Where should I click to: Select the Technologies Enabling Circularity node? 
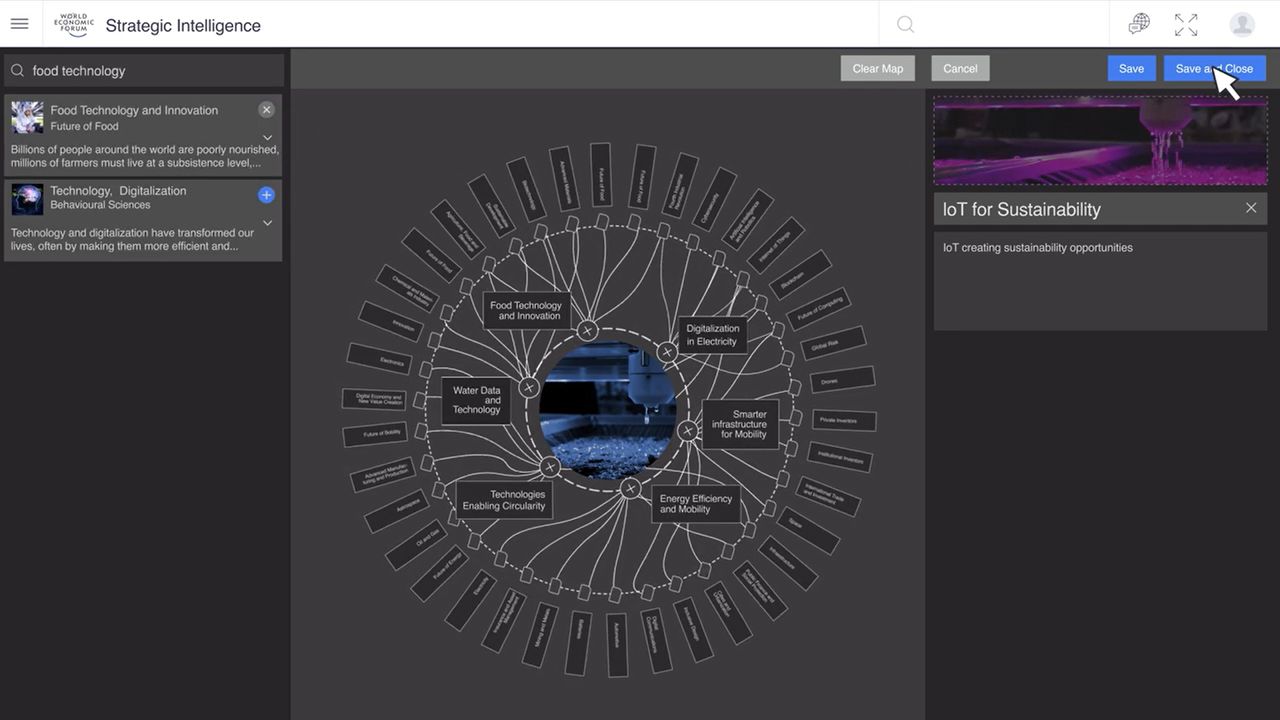point(504,500)
